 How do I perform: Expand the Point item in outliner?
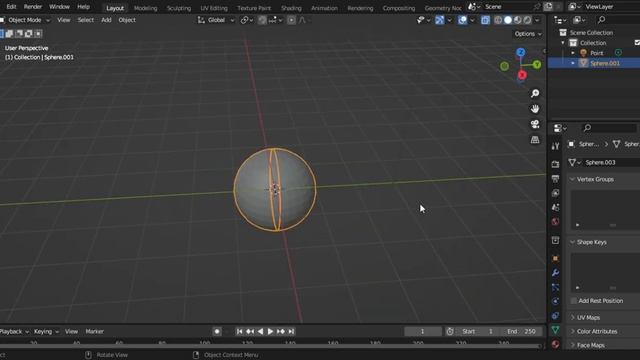pyautogui.click(x=573, y=53)
